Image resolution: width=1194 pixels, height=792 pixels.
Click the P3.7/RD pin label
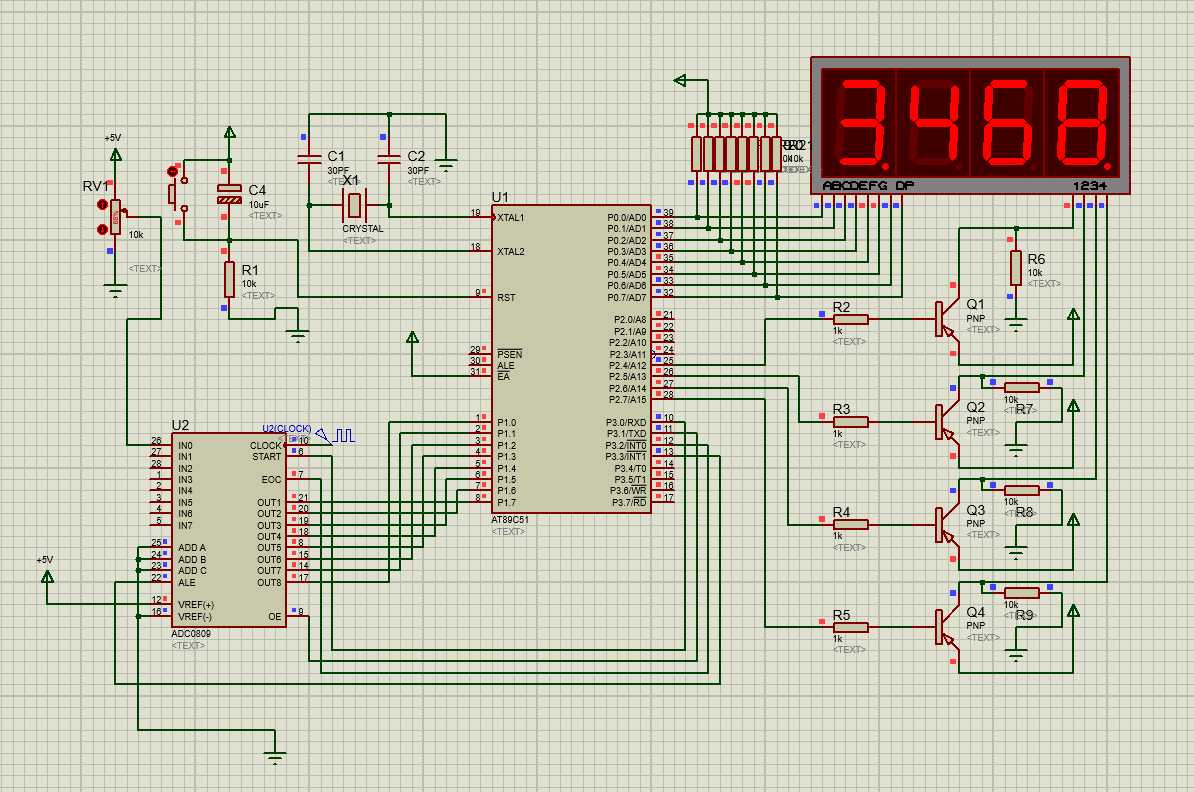[629, 502]
